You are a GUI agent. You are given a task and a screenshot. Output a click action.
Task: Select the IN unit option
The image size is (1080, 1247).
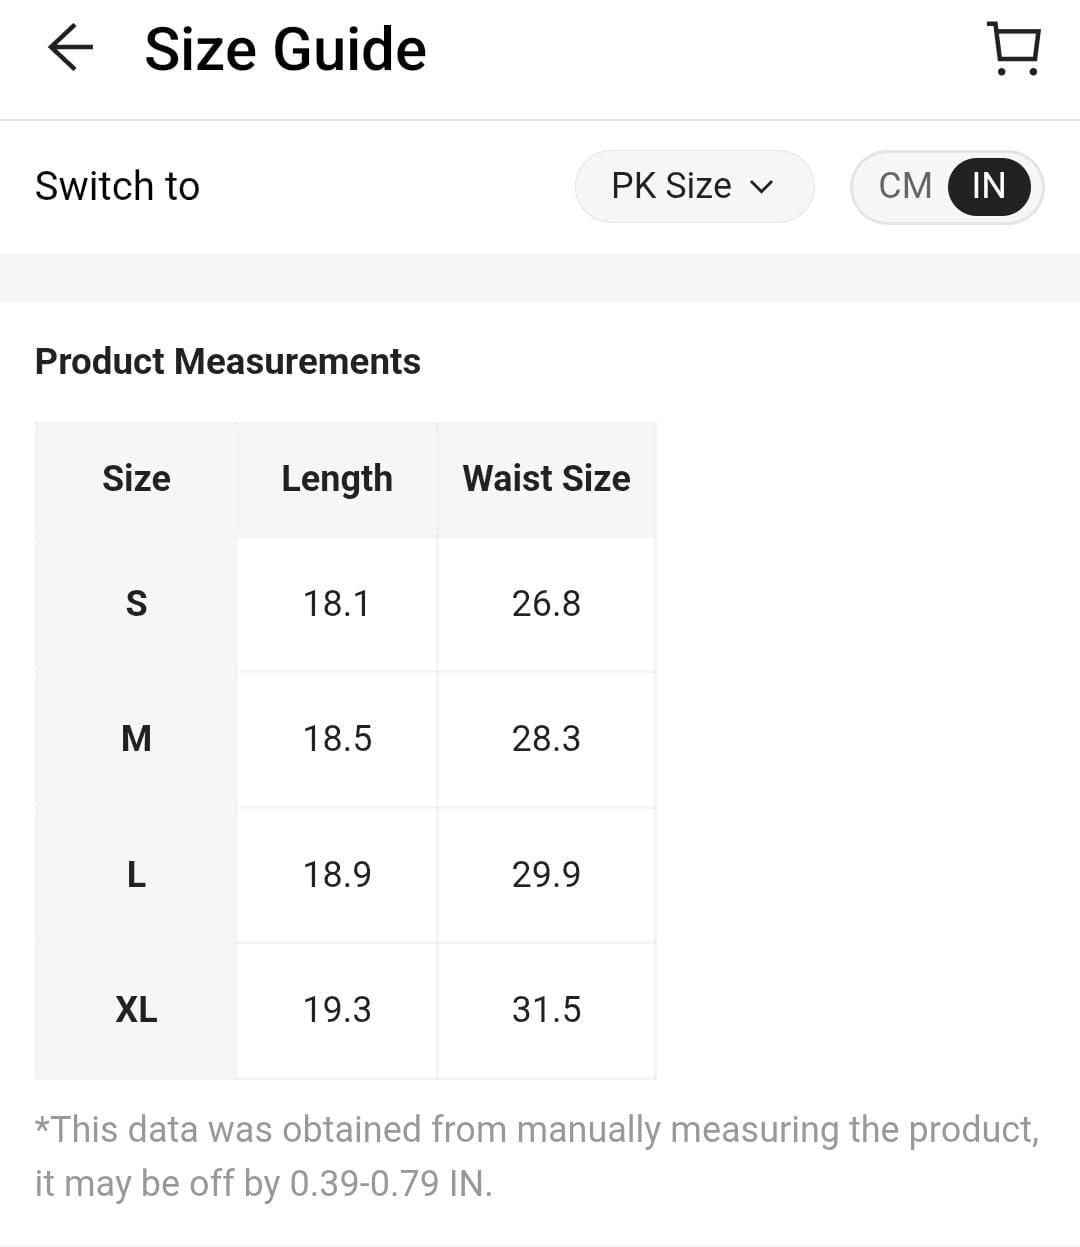(988, 186)
